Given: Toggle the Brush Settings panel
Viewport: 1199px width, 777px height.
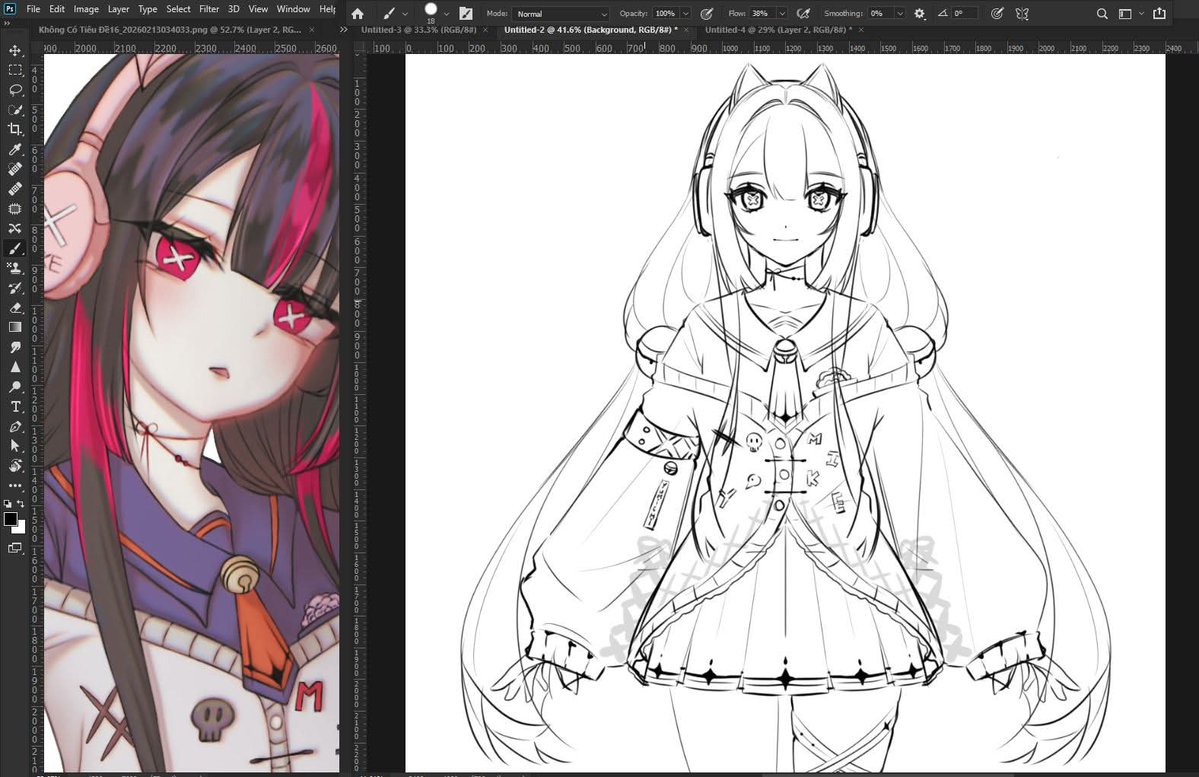Looking at the screenshot, I should (466, 13).
